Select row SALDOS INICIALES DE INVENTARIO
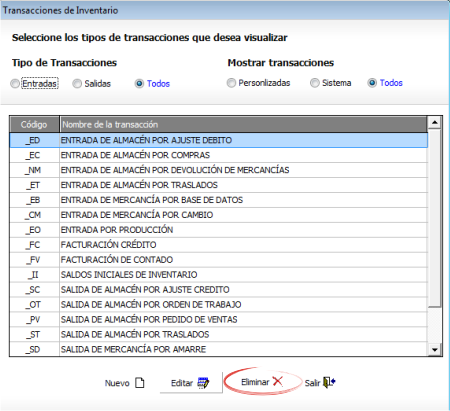This screenshot has width=450, height=411. 219,275
